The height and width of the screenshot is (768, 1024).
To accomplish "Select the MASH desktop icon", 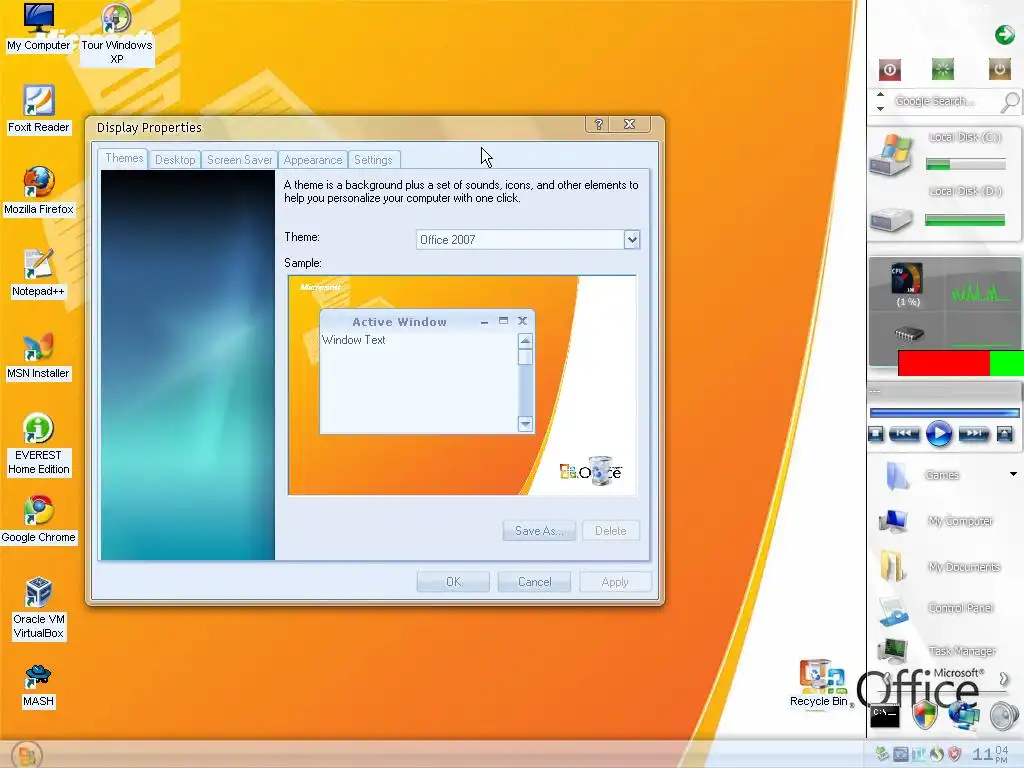I will tap(38, 686).
